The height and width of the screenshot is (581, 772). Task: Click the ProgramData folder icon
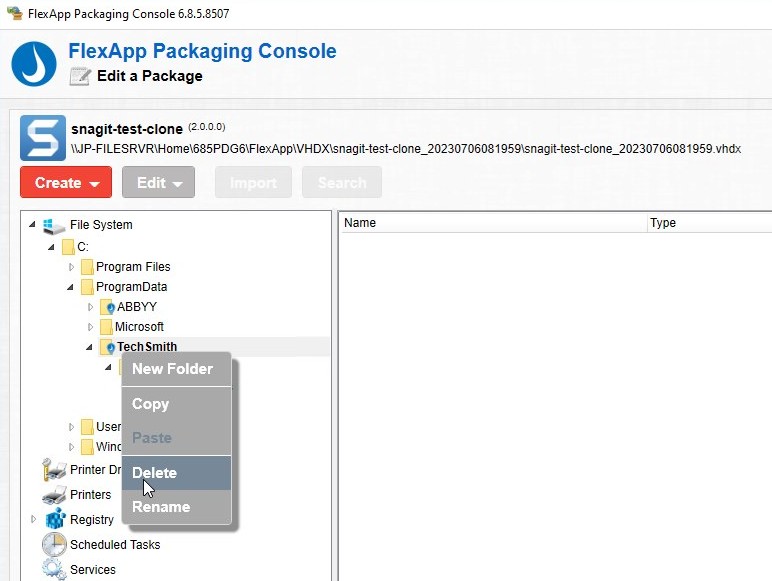tap(87, 287)
